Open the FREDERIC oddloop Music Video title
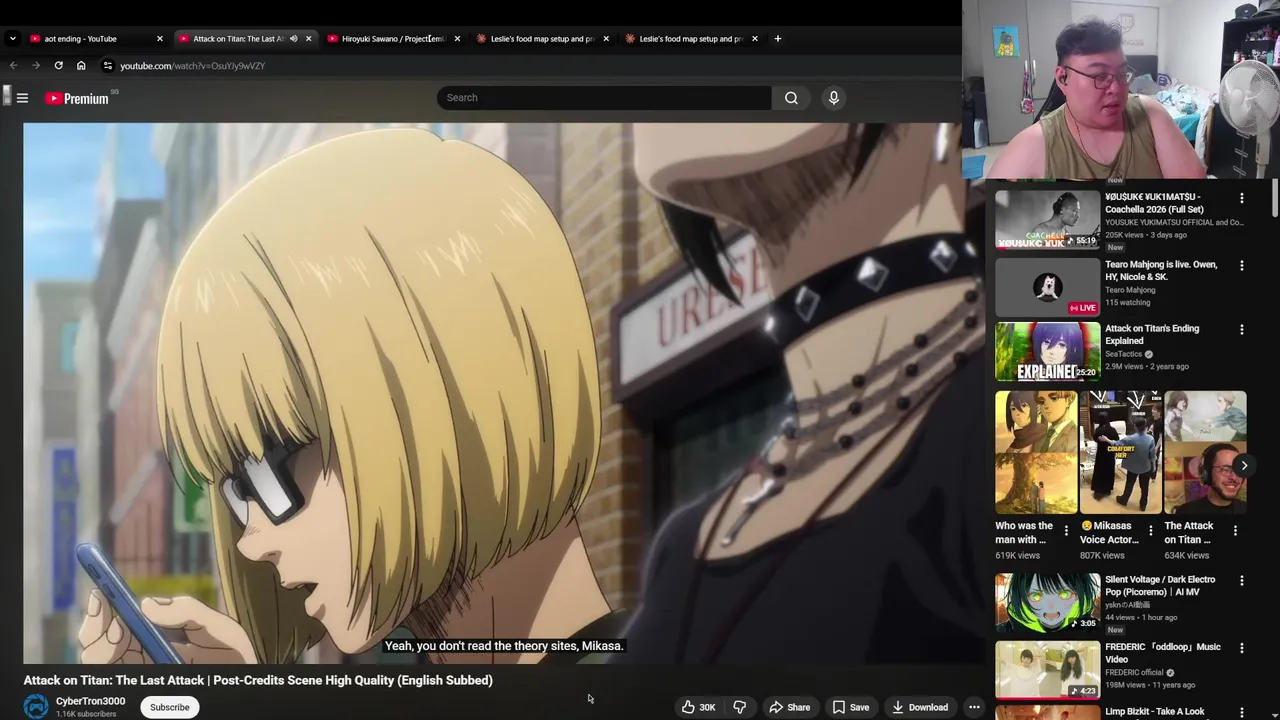Viewport: 1280px width, 720px height. pos(1163,653)
